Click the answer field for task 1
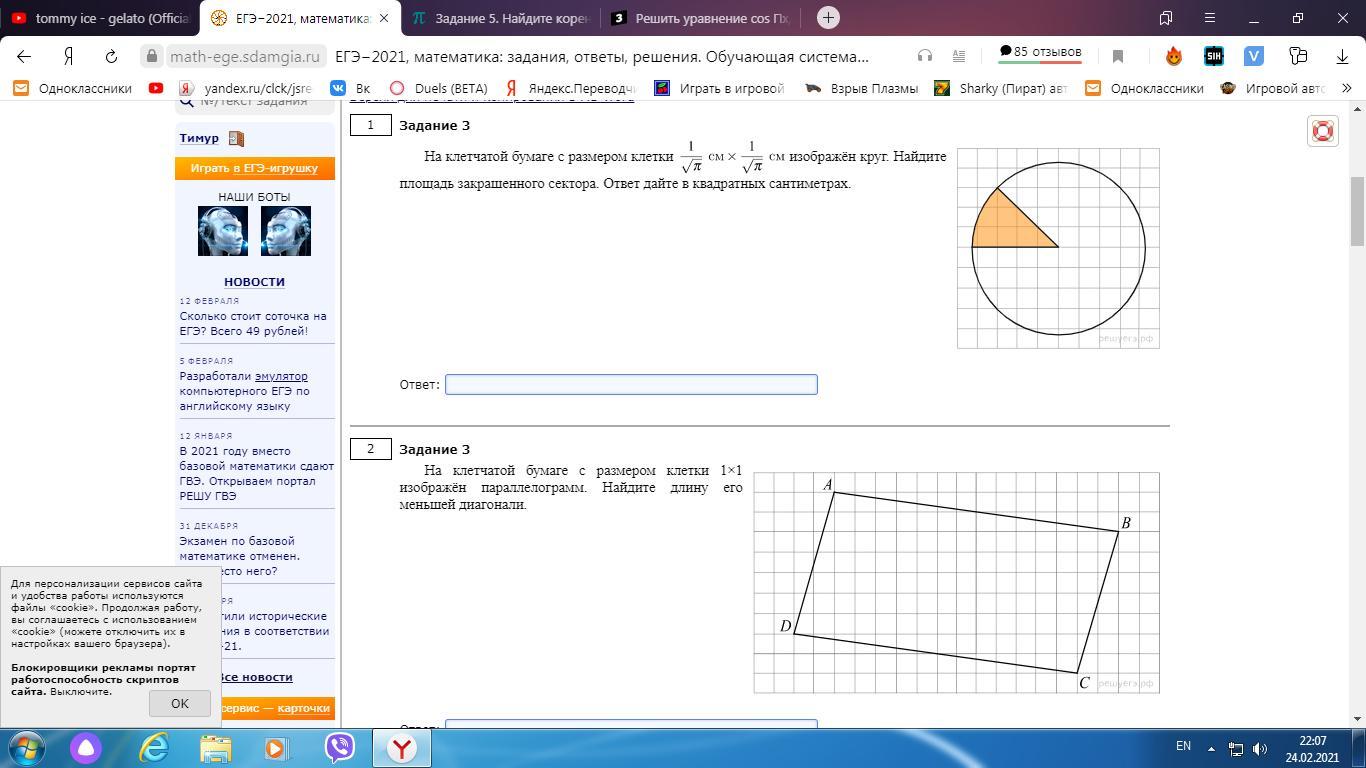 pos(631,385)
